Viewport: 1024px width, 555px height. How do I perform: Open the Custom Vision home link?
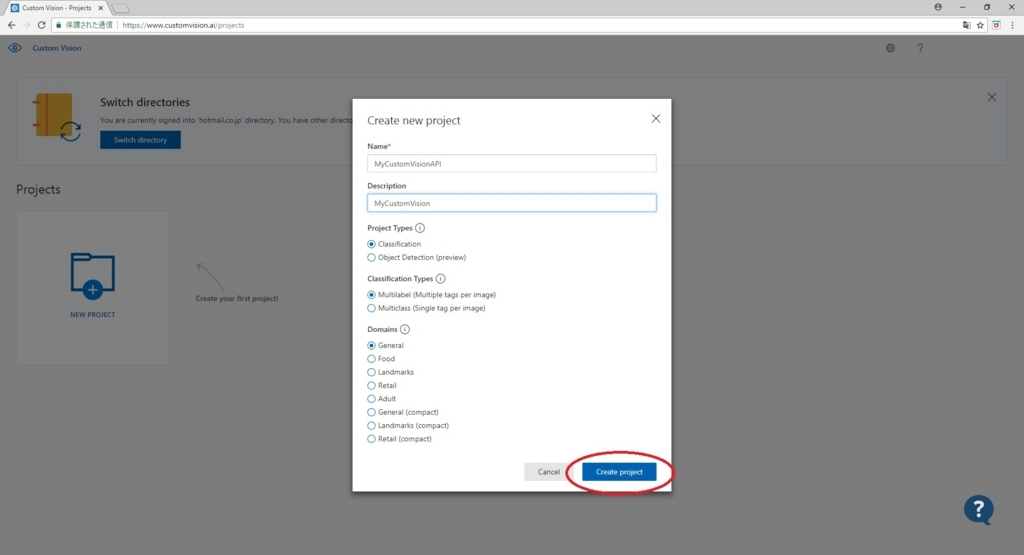click(57, 48)
